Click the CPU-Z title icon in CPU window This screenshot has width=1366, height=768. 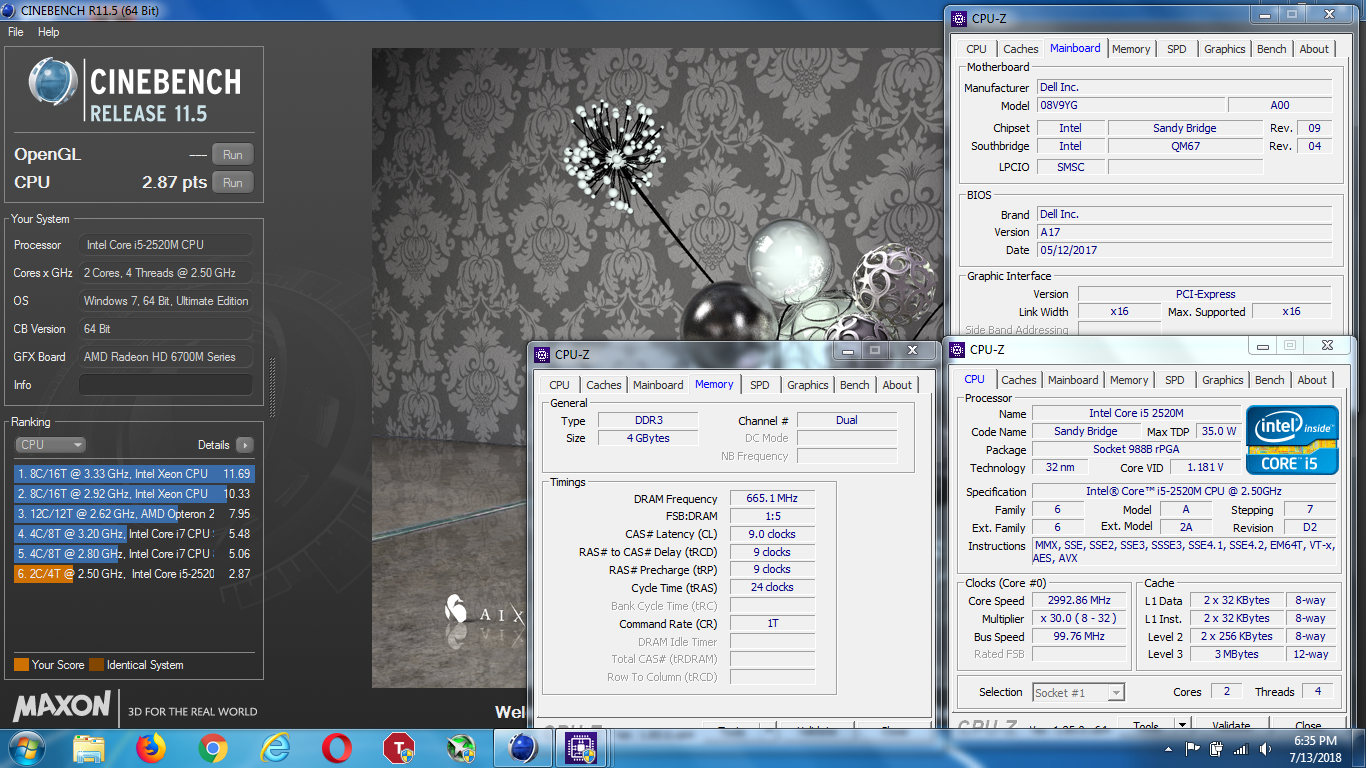point(957,349)
